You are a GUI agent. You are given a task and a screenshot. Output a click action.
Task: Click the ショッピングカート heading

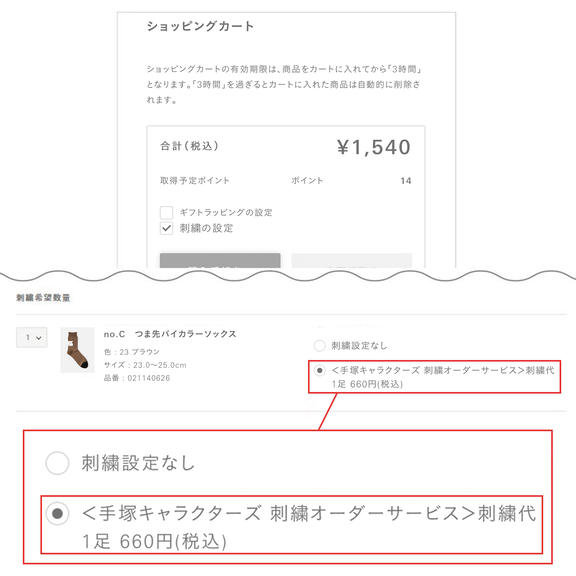(x=200, y=26)
